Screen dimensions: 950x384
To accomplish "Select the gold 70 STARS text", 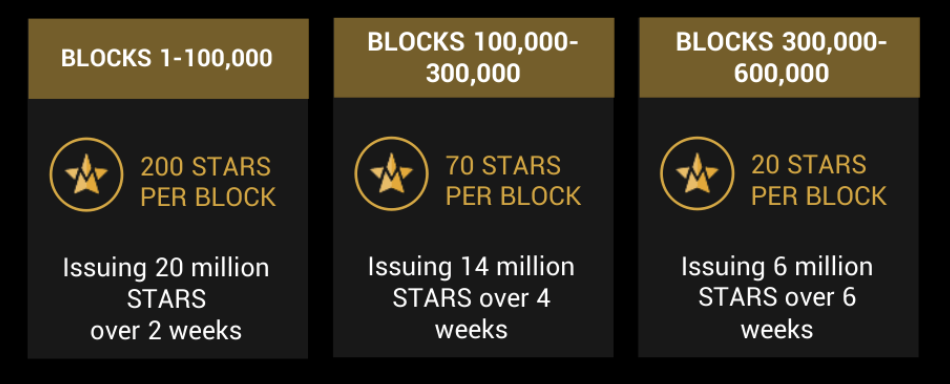I will tap(504, 165).
